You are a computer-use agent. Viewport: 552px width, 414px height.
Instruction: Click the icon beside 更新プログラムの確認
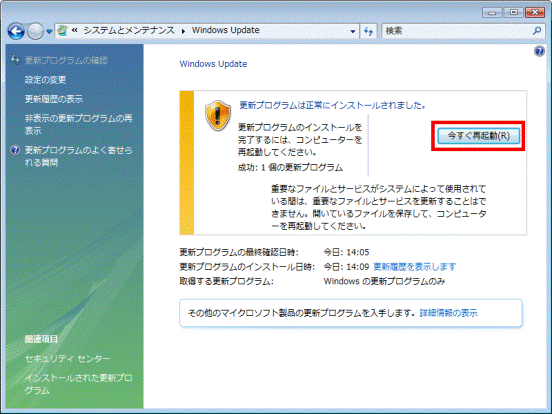tap(15, 60)
